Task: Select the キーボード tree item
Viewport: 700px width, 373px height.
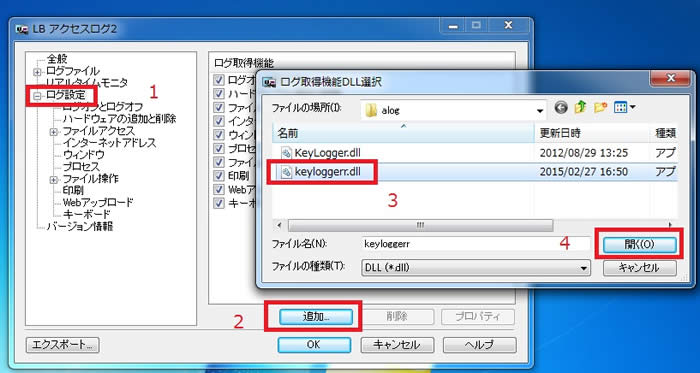Action: (x=86, y=215)
